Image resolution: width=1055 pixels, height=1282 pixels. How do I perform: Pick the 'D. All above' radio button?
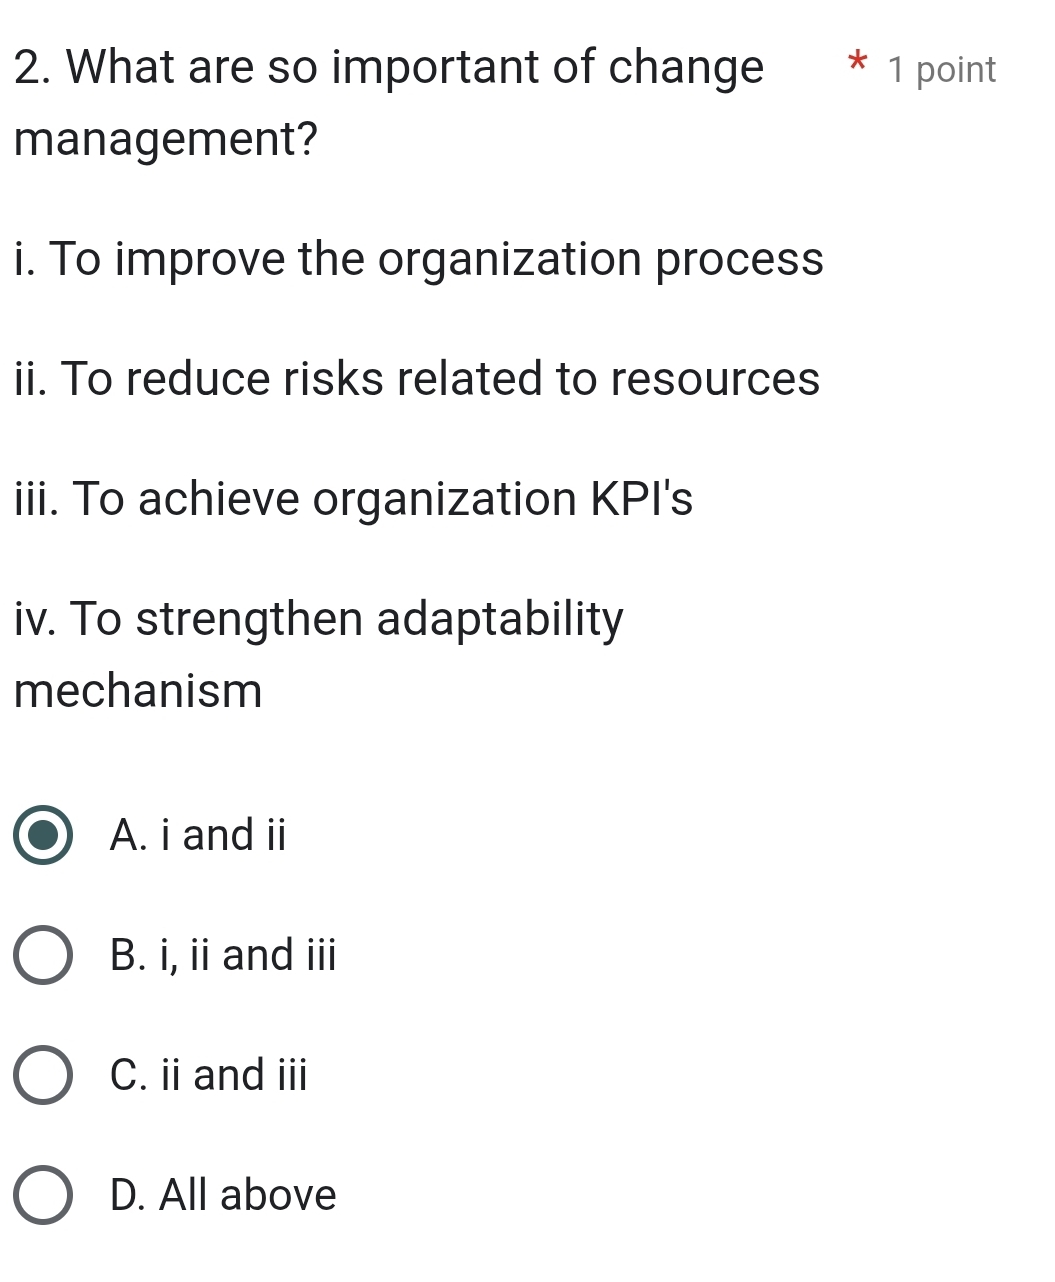point(43,1195)
